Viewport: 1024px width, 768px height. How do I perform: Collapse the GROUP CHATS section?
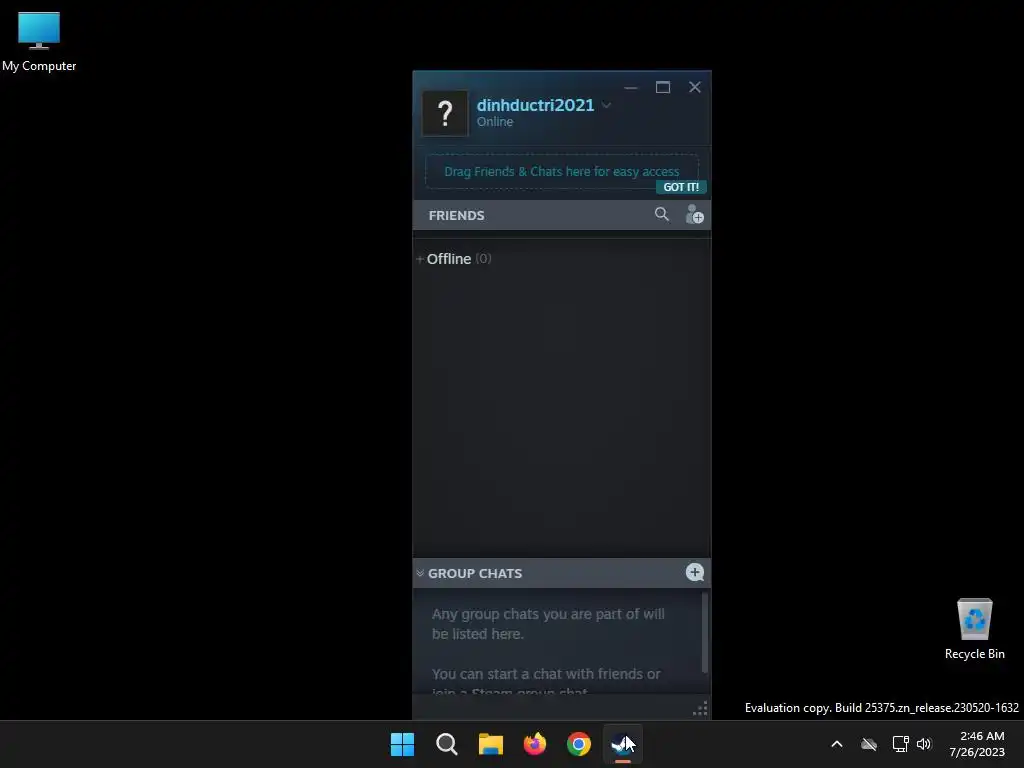(420, 573)
